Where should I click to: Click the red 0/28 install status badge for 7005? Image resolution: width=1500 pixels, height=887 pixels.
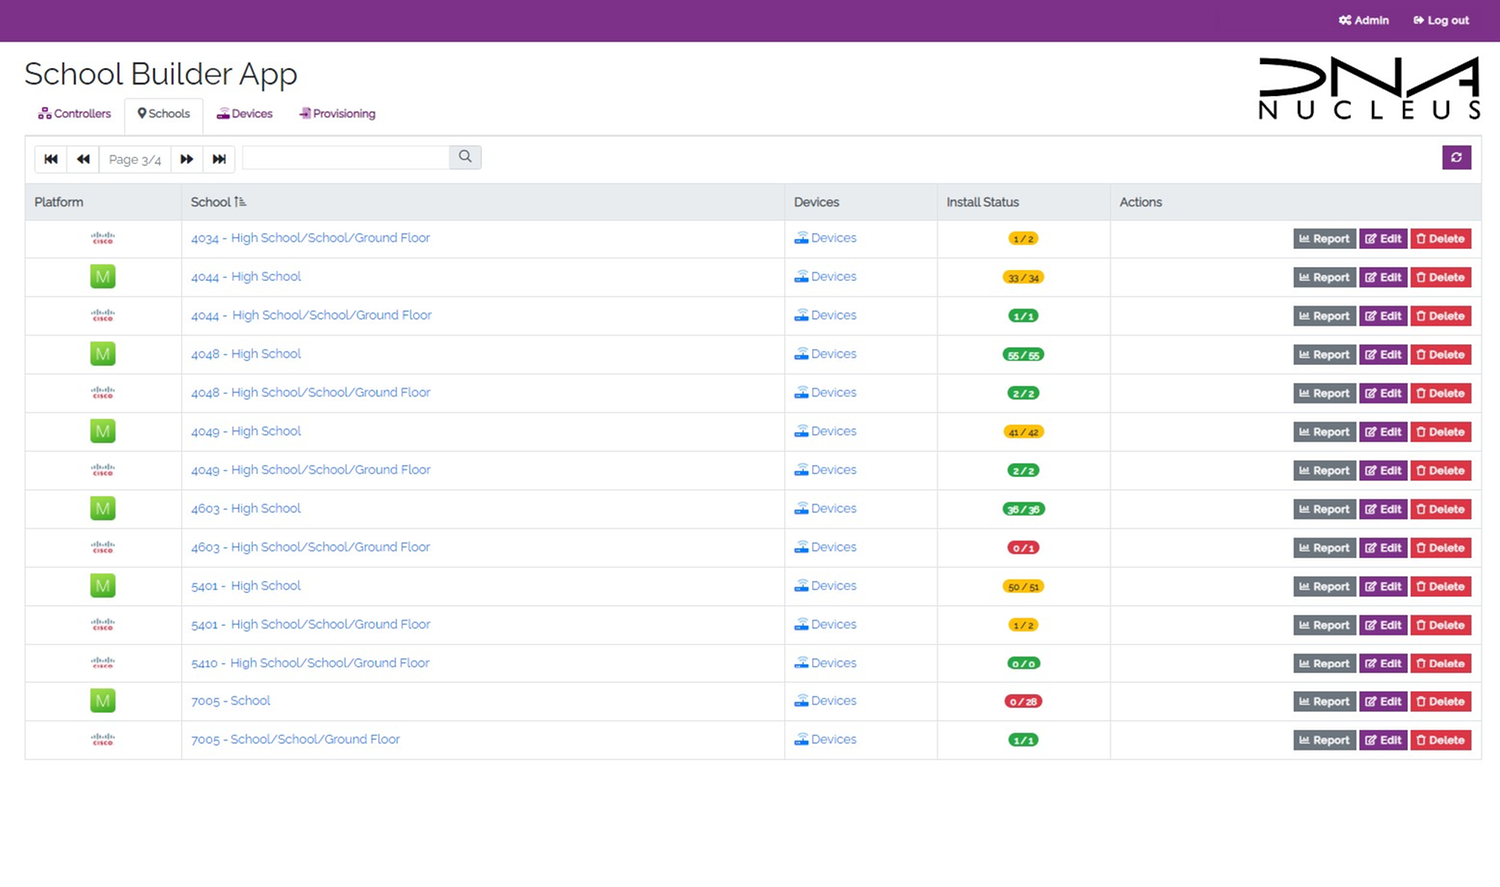pos(1022,701)
